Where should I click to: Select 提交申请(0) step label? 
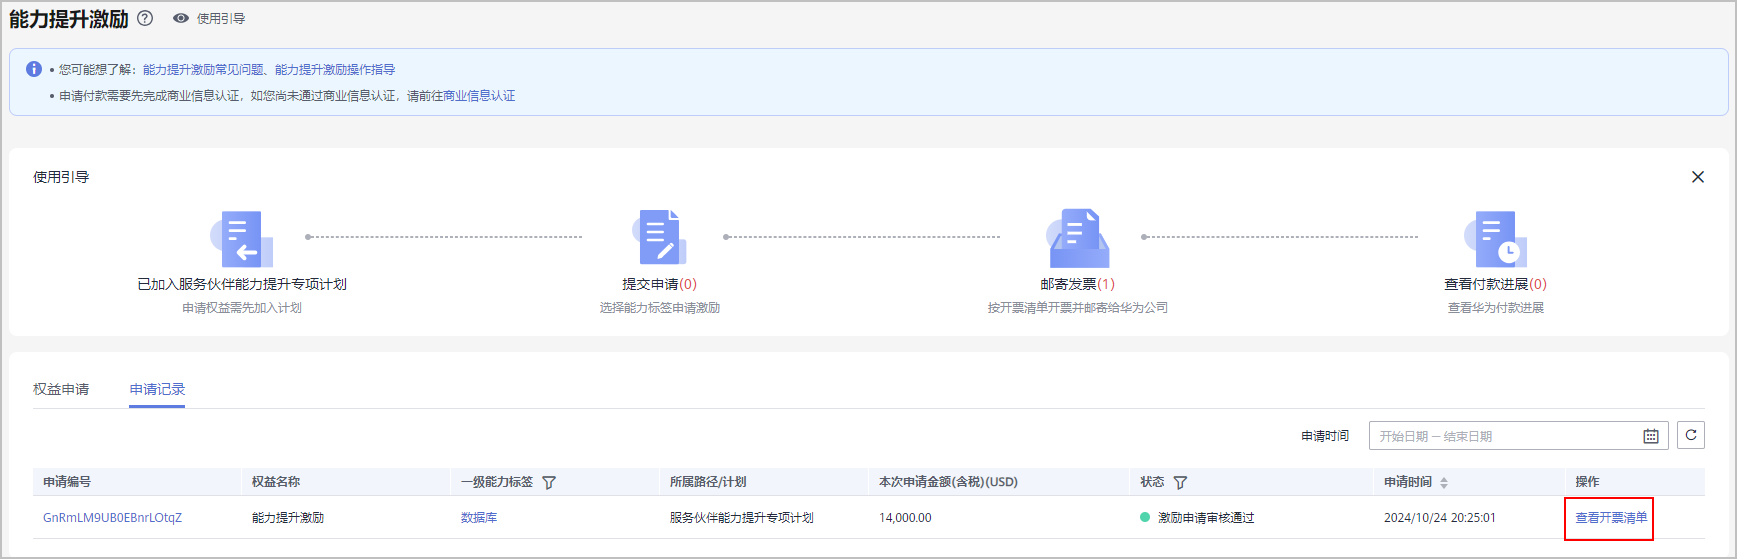(x=659, y=284)
